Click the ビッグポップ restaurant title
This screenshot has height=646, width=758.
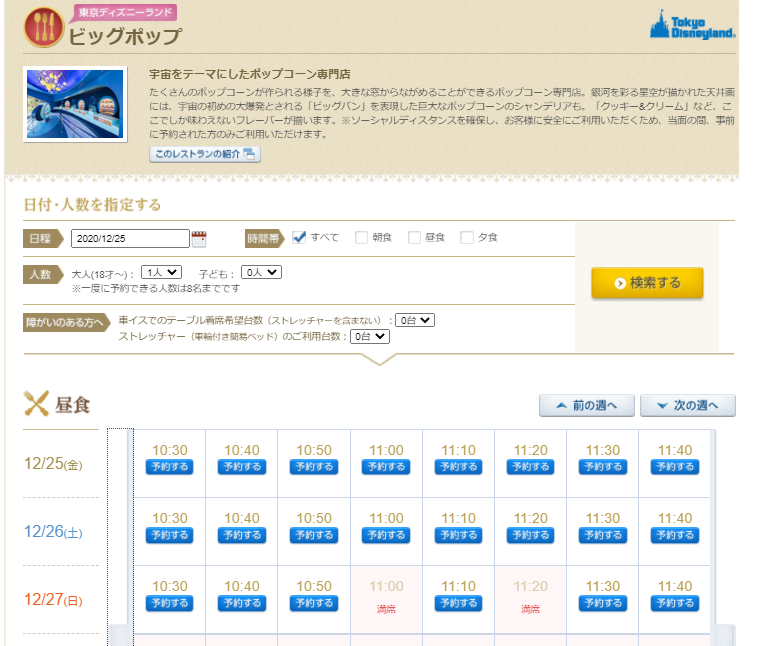pos(125,36)
